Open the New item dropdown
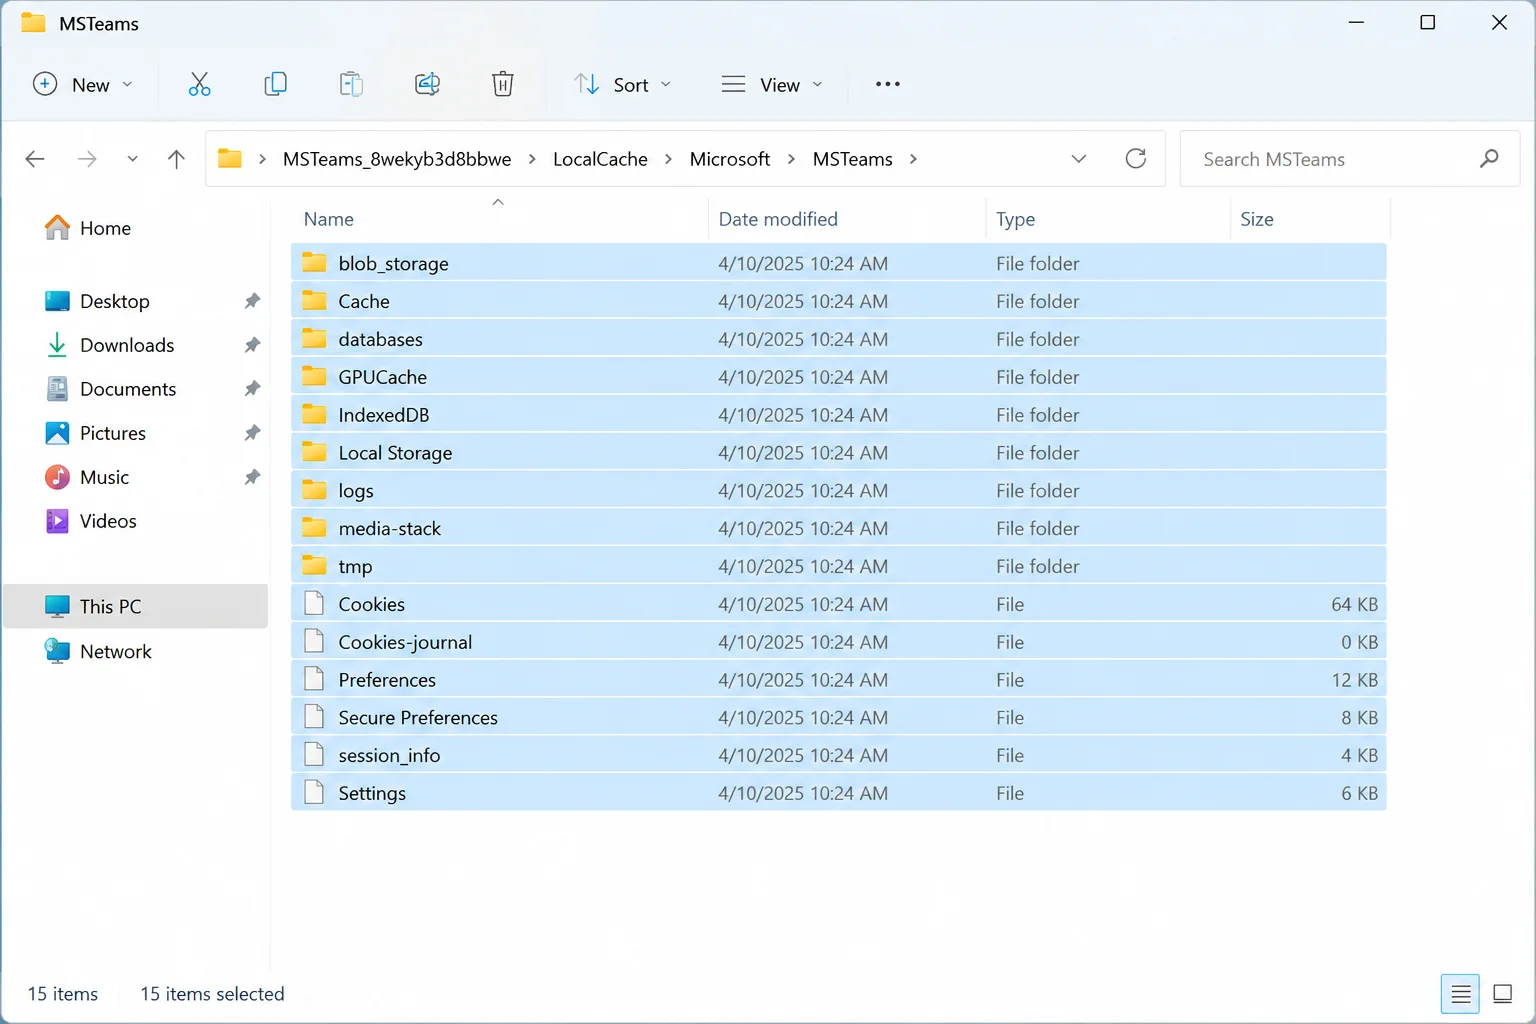Screen dimensions: 1536x1024 83,84
